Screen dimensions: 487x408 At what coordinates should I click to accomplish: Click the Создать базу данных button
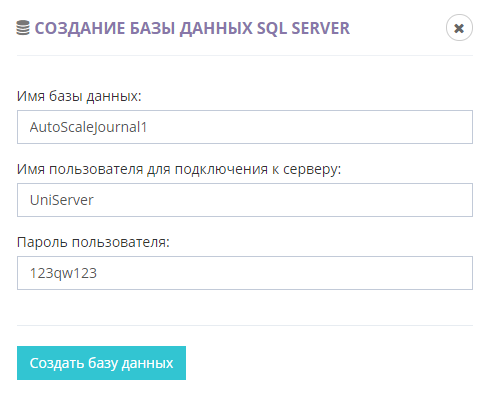[101, 363]
